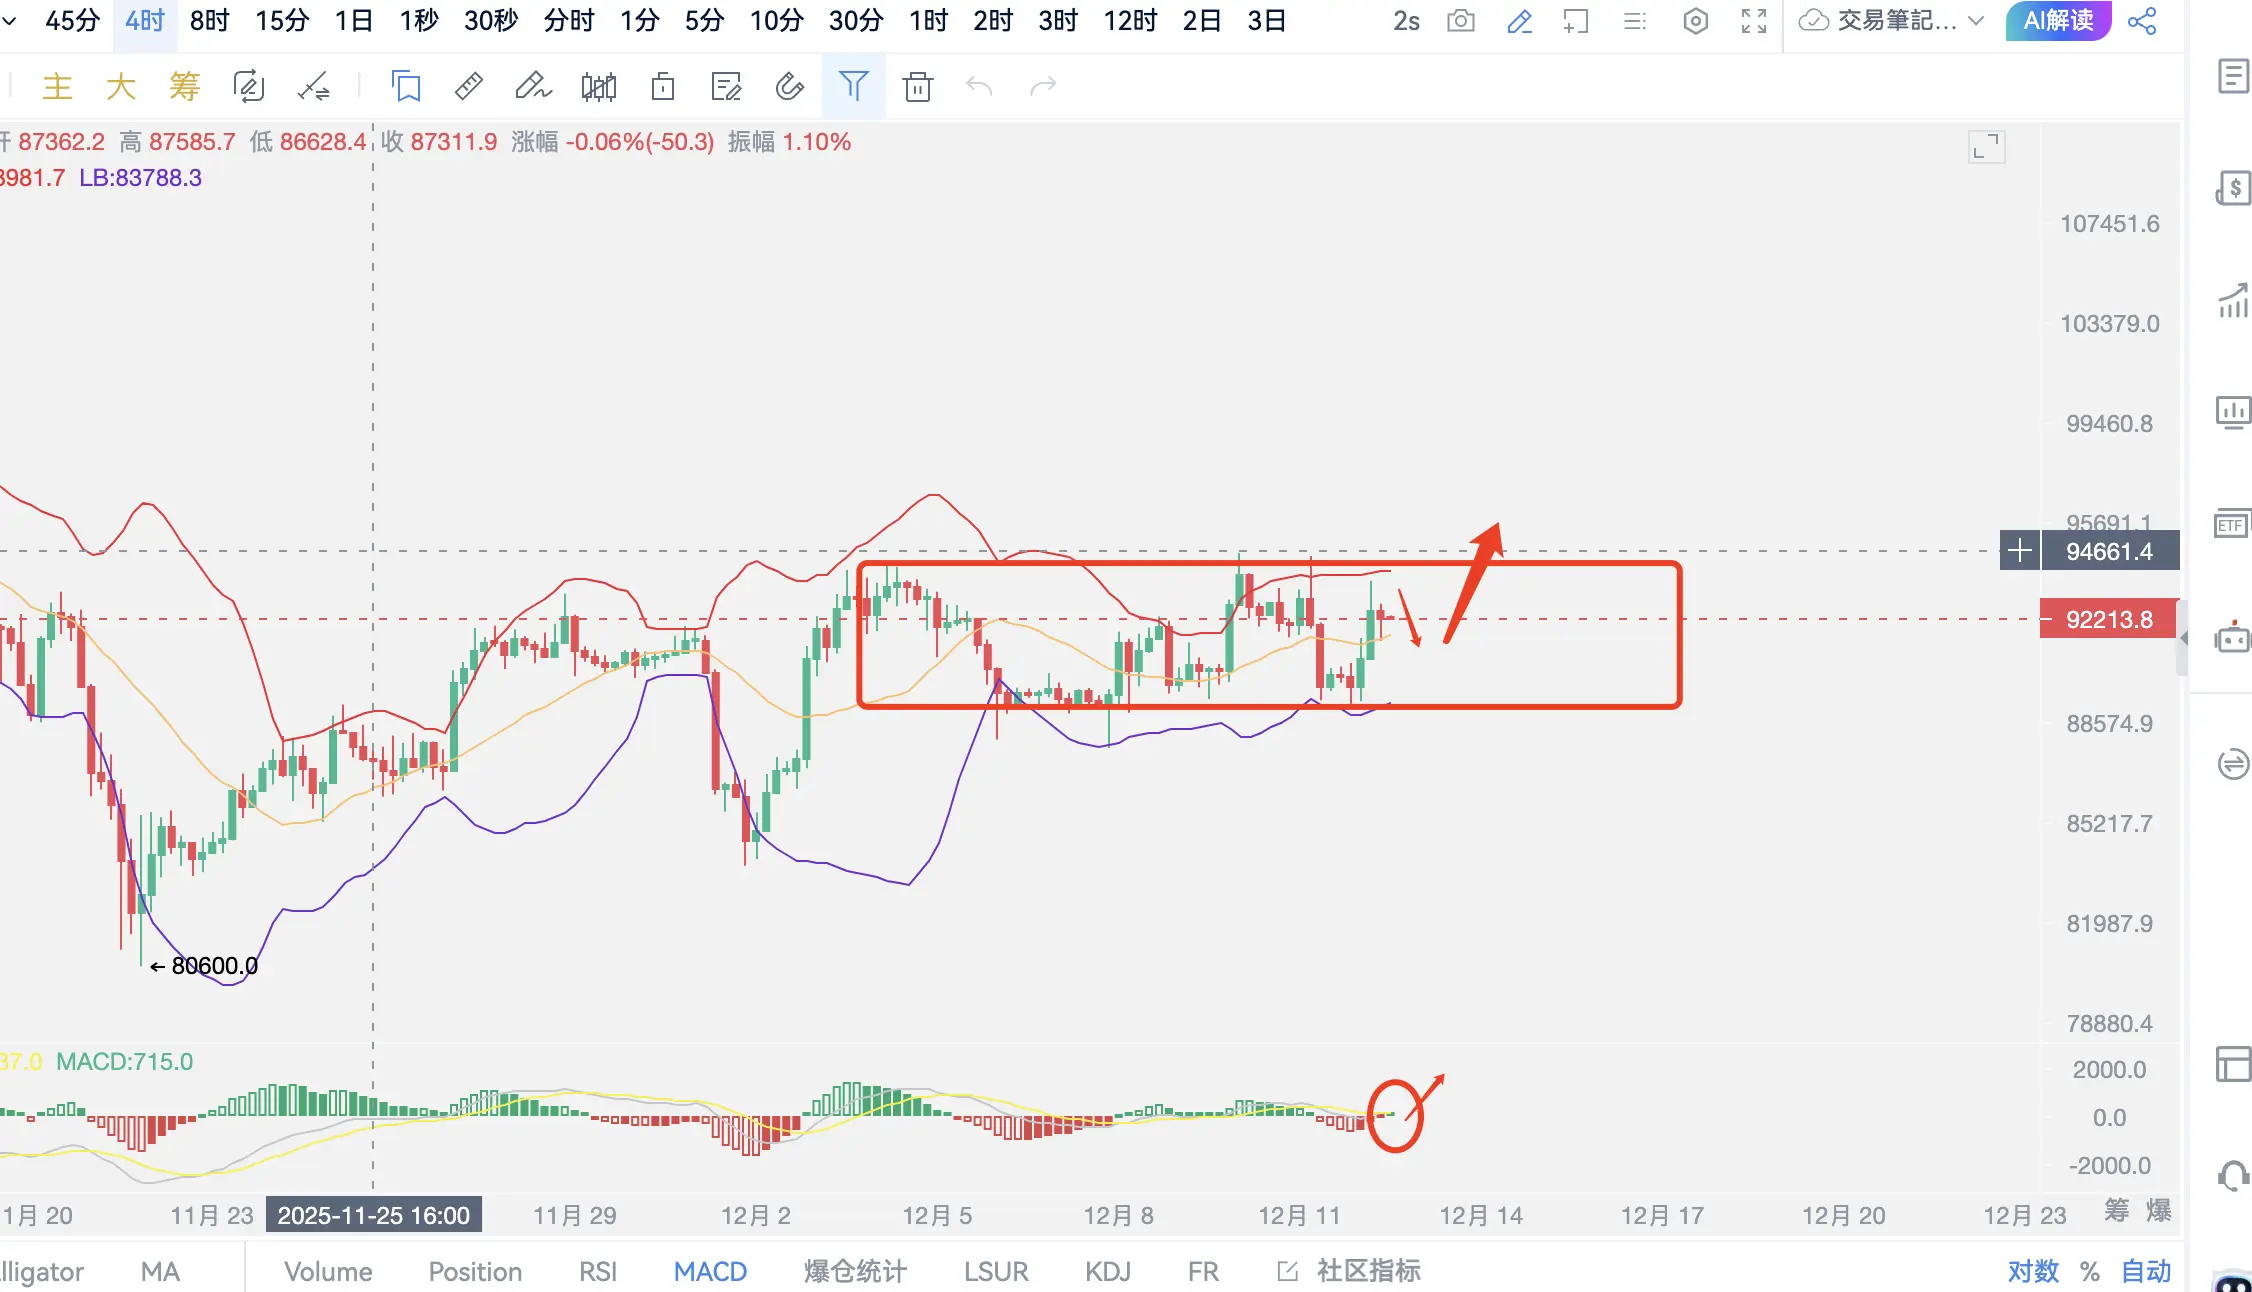Click the bookmark drawing tool icon
The width and height of the screenshot is (2252, 1292).
[x=406, y=87]
